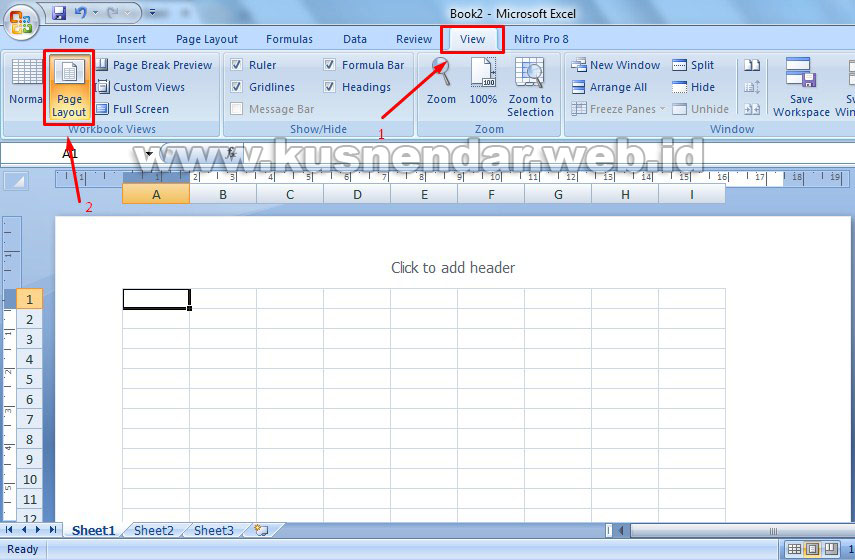This screenshot has width=855, height=560.
Task: Split the worksheet window
Action: (693, 65)
